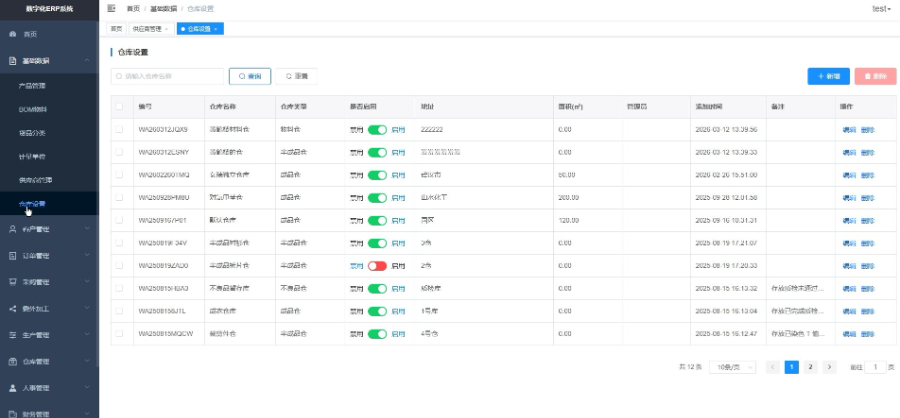Screen dimensions: 900x418
Task: Focus the go-to-page number input
Action: click(x=875, y=367)
